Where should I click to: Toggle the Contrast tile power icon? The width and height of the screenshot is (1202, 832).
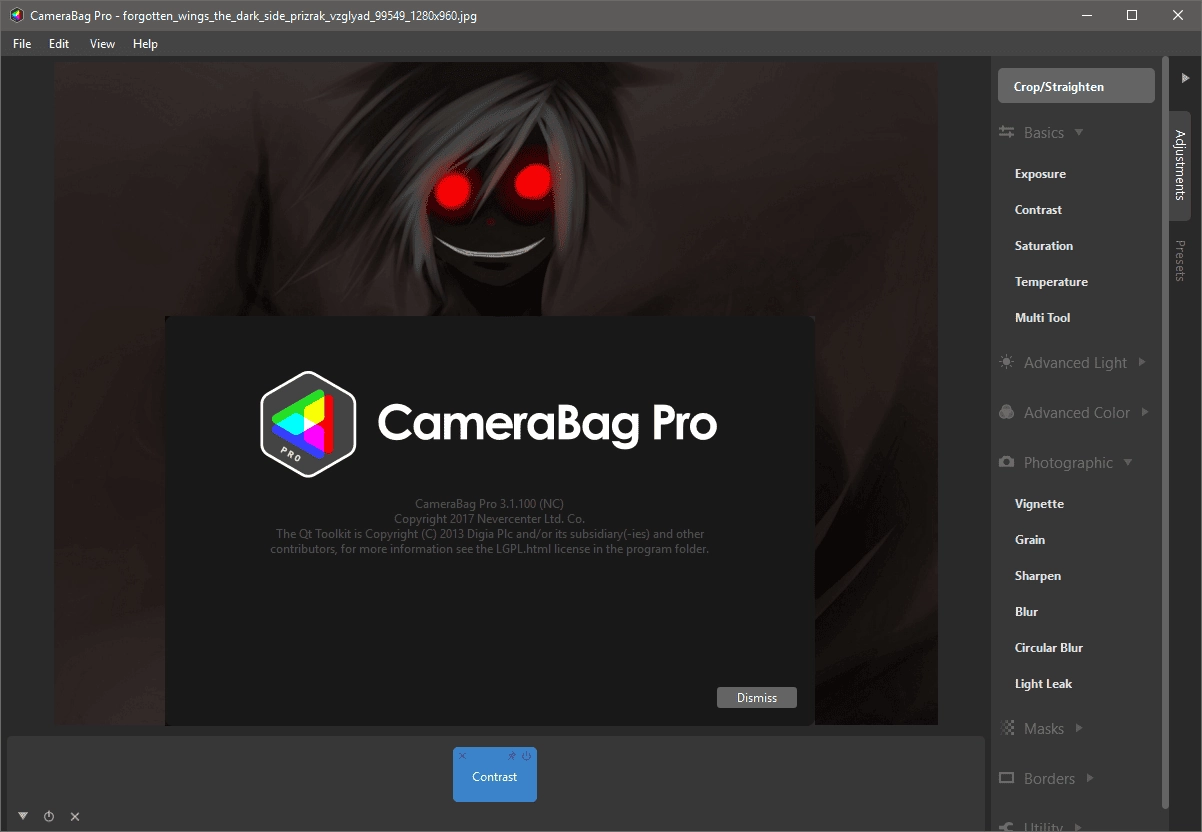point(527,756)
